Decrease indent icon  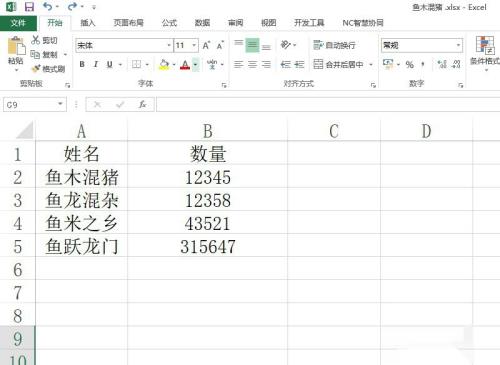coord(286,64)
